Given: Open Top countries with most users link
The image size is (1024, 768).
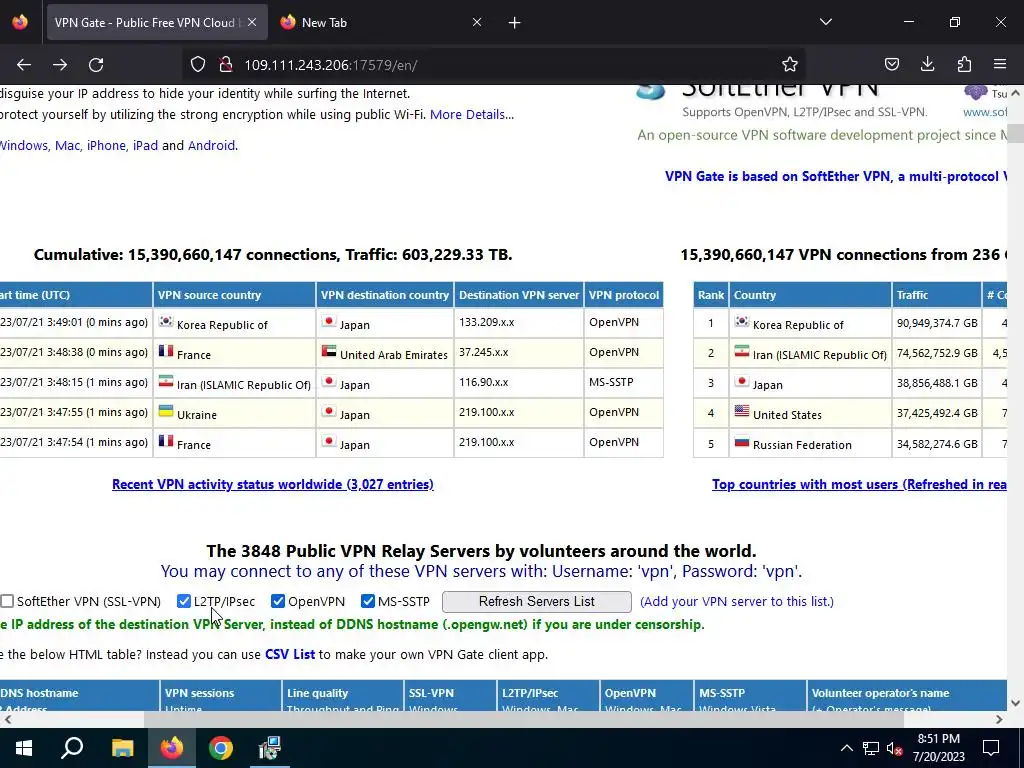Looking at the screenshot, I should pos(859,485).
